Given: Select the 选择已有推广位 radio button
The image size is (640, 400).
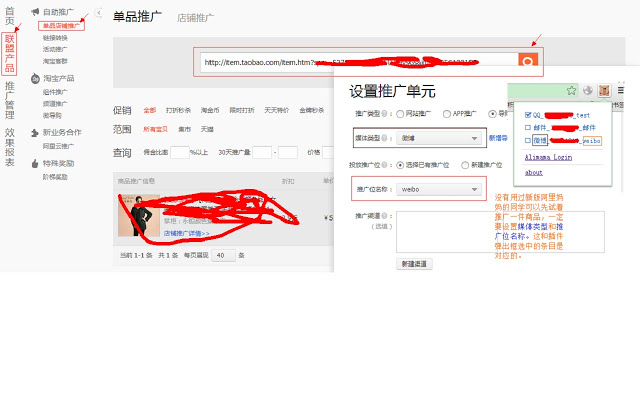Looking at the screenshot, I should coord(400,165).
